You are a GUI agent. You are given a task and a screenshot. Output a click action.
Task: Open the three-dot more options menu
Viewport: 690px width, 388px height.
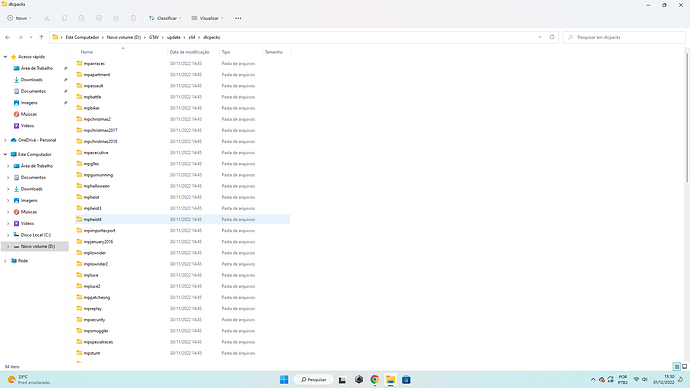tap(238, 18)
